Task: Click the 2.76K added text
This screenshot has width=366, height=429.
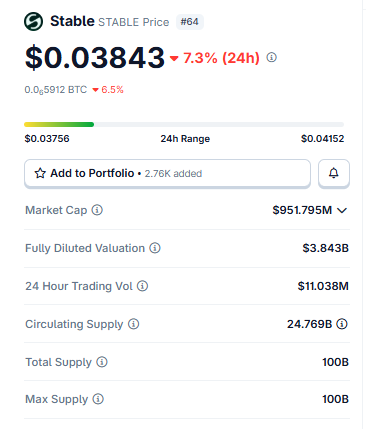Action: click(173, 174)
